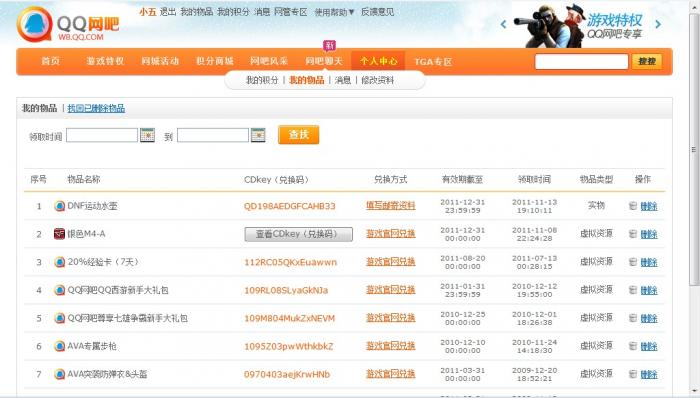
Task: Focus the end date field after 到
Action: (x=213, y=135)
